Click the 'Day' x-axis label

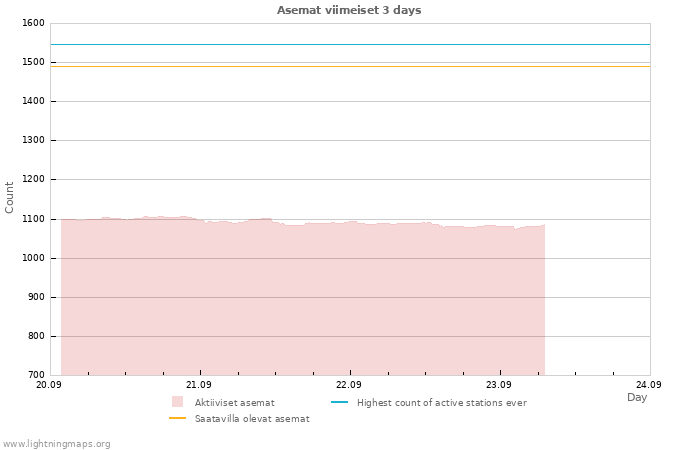637,397
